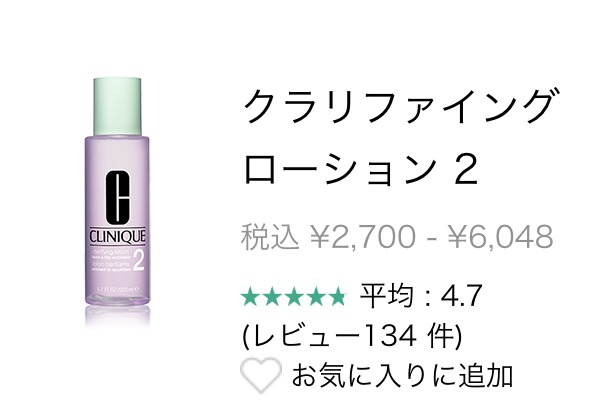Click the mint green bottle cap
This screenshot has height=412, width=614.
[117, 107]
